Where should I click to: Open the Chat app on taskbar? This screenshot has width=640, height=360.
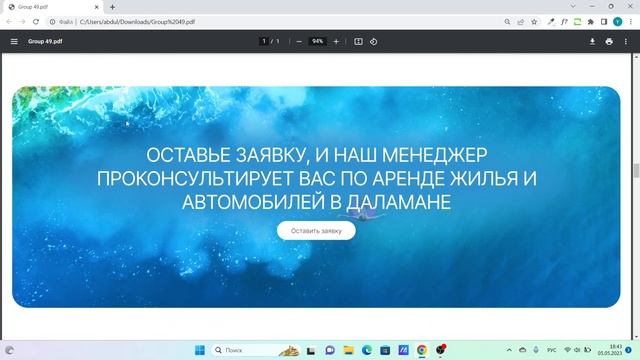330,350
